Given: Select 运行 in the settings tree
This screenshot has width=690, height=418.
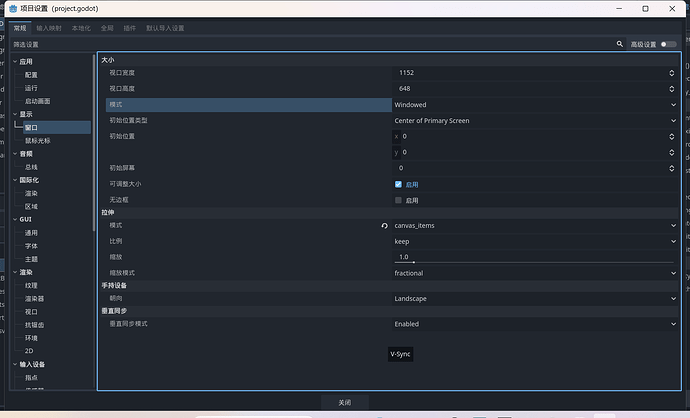Looking at the screenshot, I should 31,88.
